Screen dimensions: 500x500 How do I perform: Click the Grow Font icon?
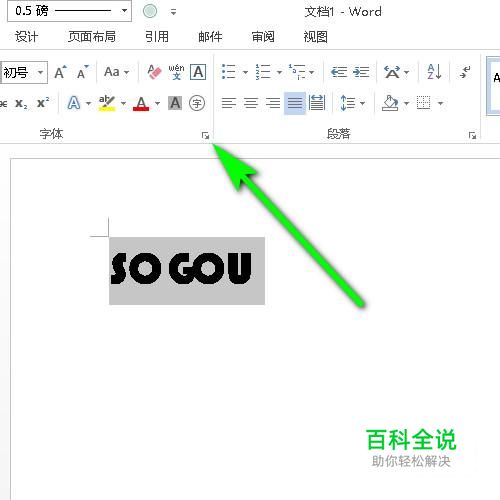click(x=60, y=72)
